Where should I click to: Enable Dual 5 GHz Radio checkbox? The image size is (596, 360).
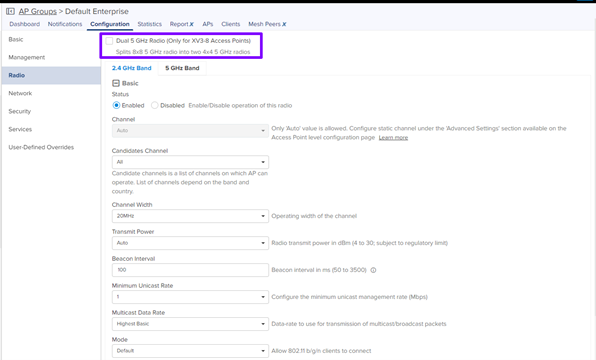pos(109,41)
